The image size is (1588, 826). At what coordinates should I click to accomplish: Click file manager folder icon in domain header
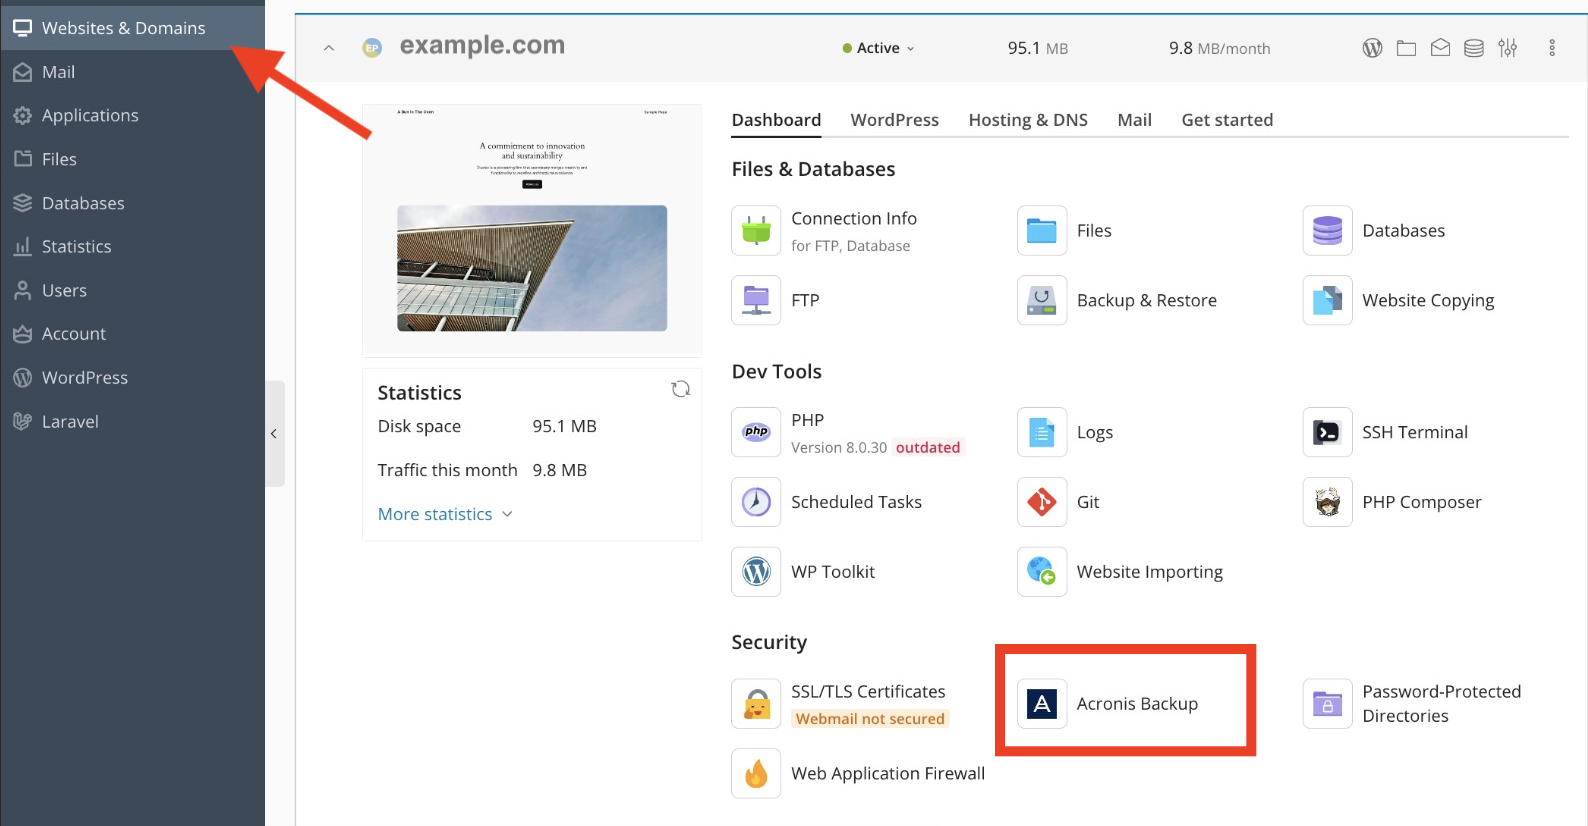tap(1406, 48)
